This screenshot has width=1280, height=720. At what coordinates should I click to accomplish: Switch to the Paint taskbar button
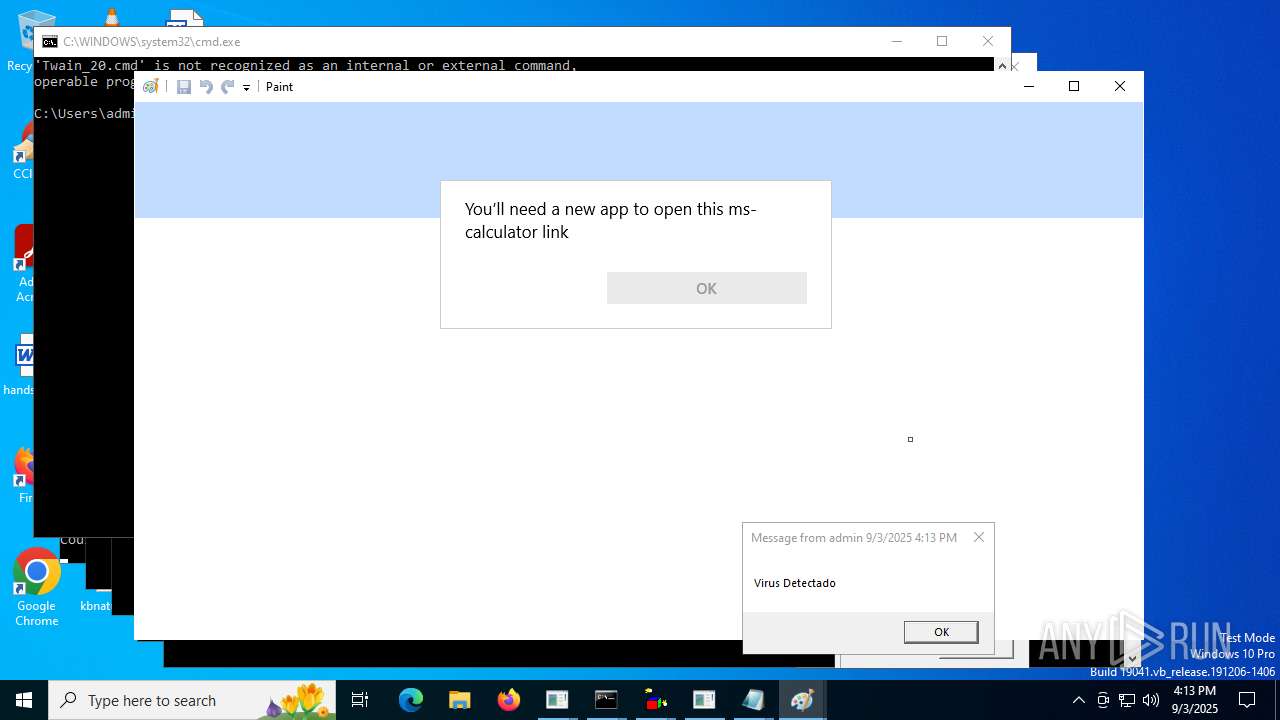(x=802, y=700)
